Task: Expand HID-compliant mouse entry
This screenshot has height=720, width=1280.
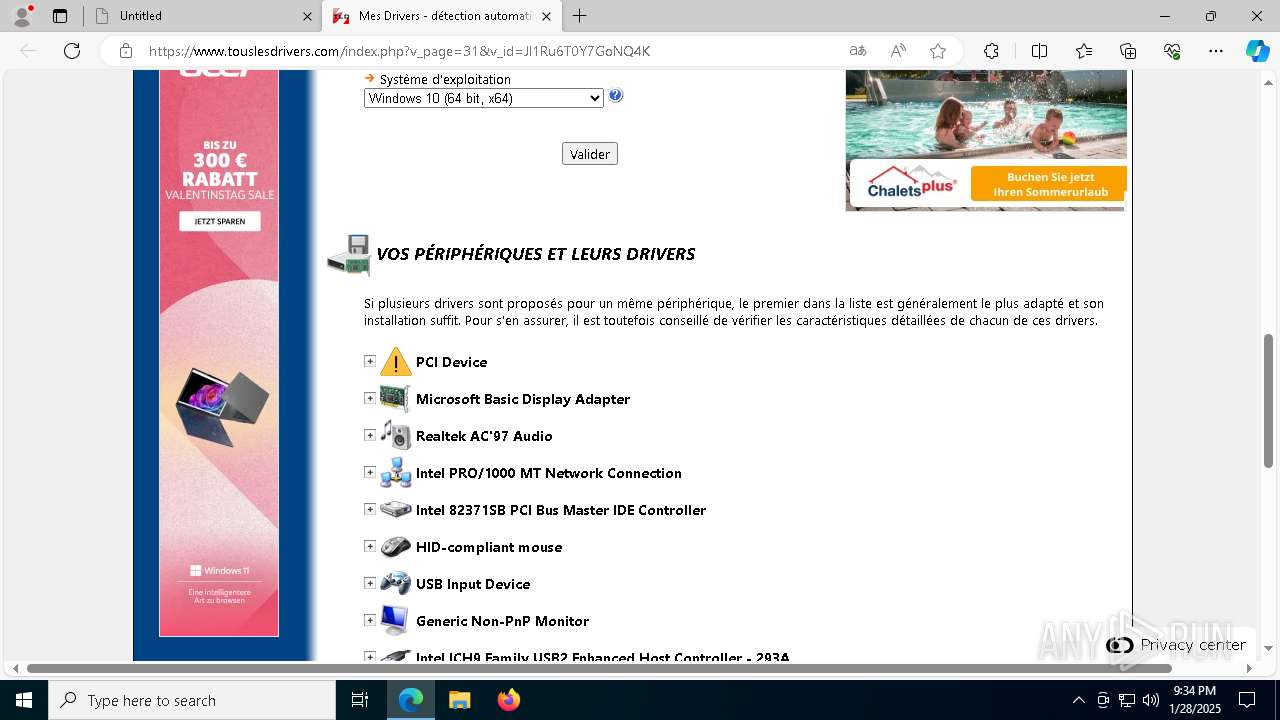Action: point(370,546)
